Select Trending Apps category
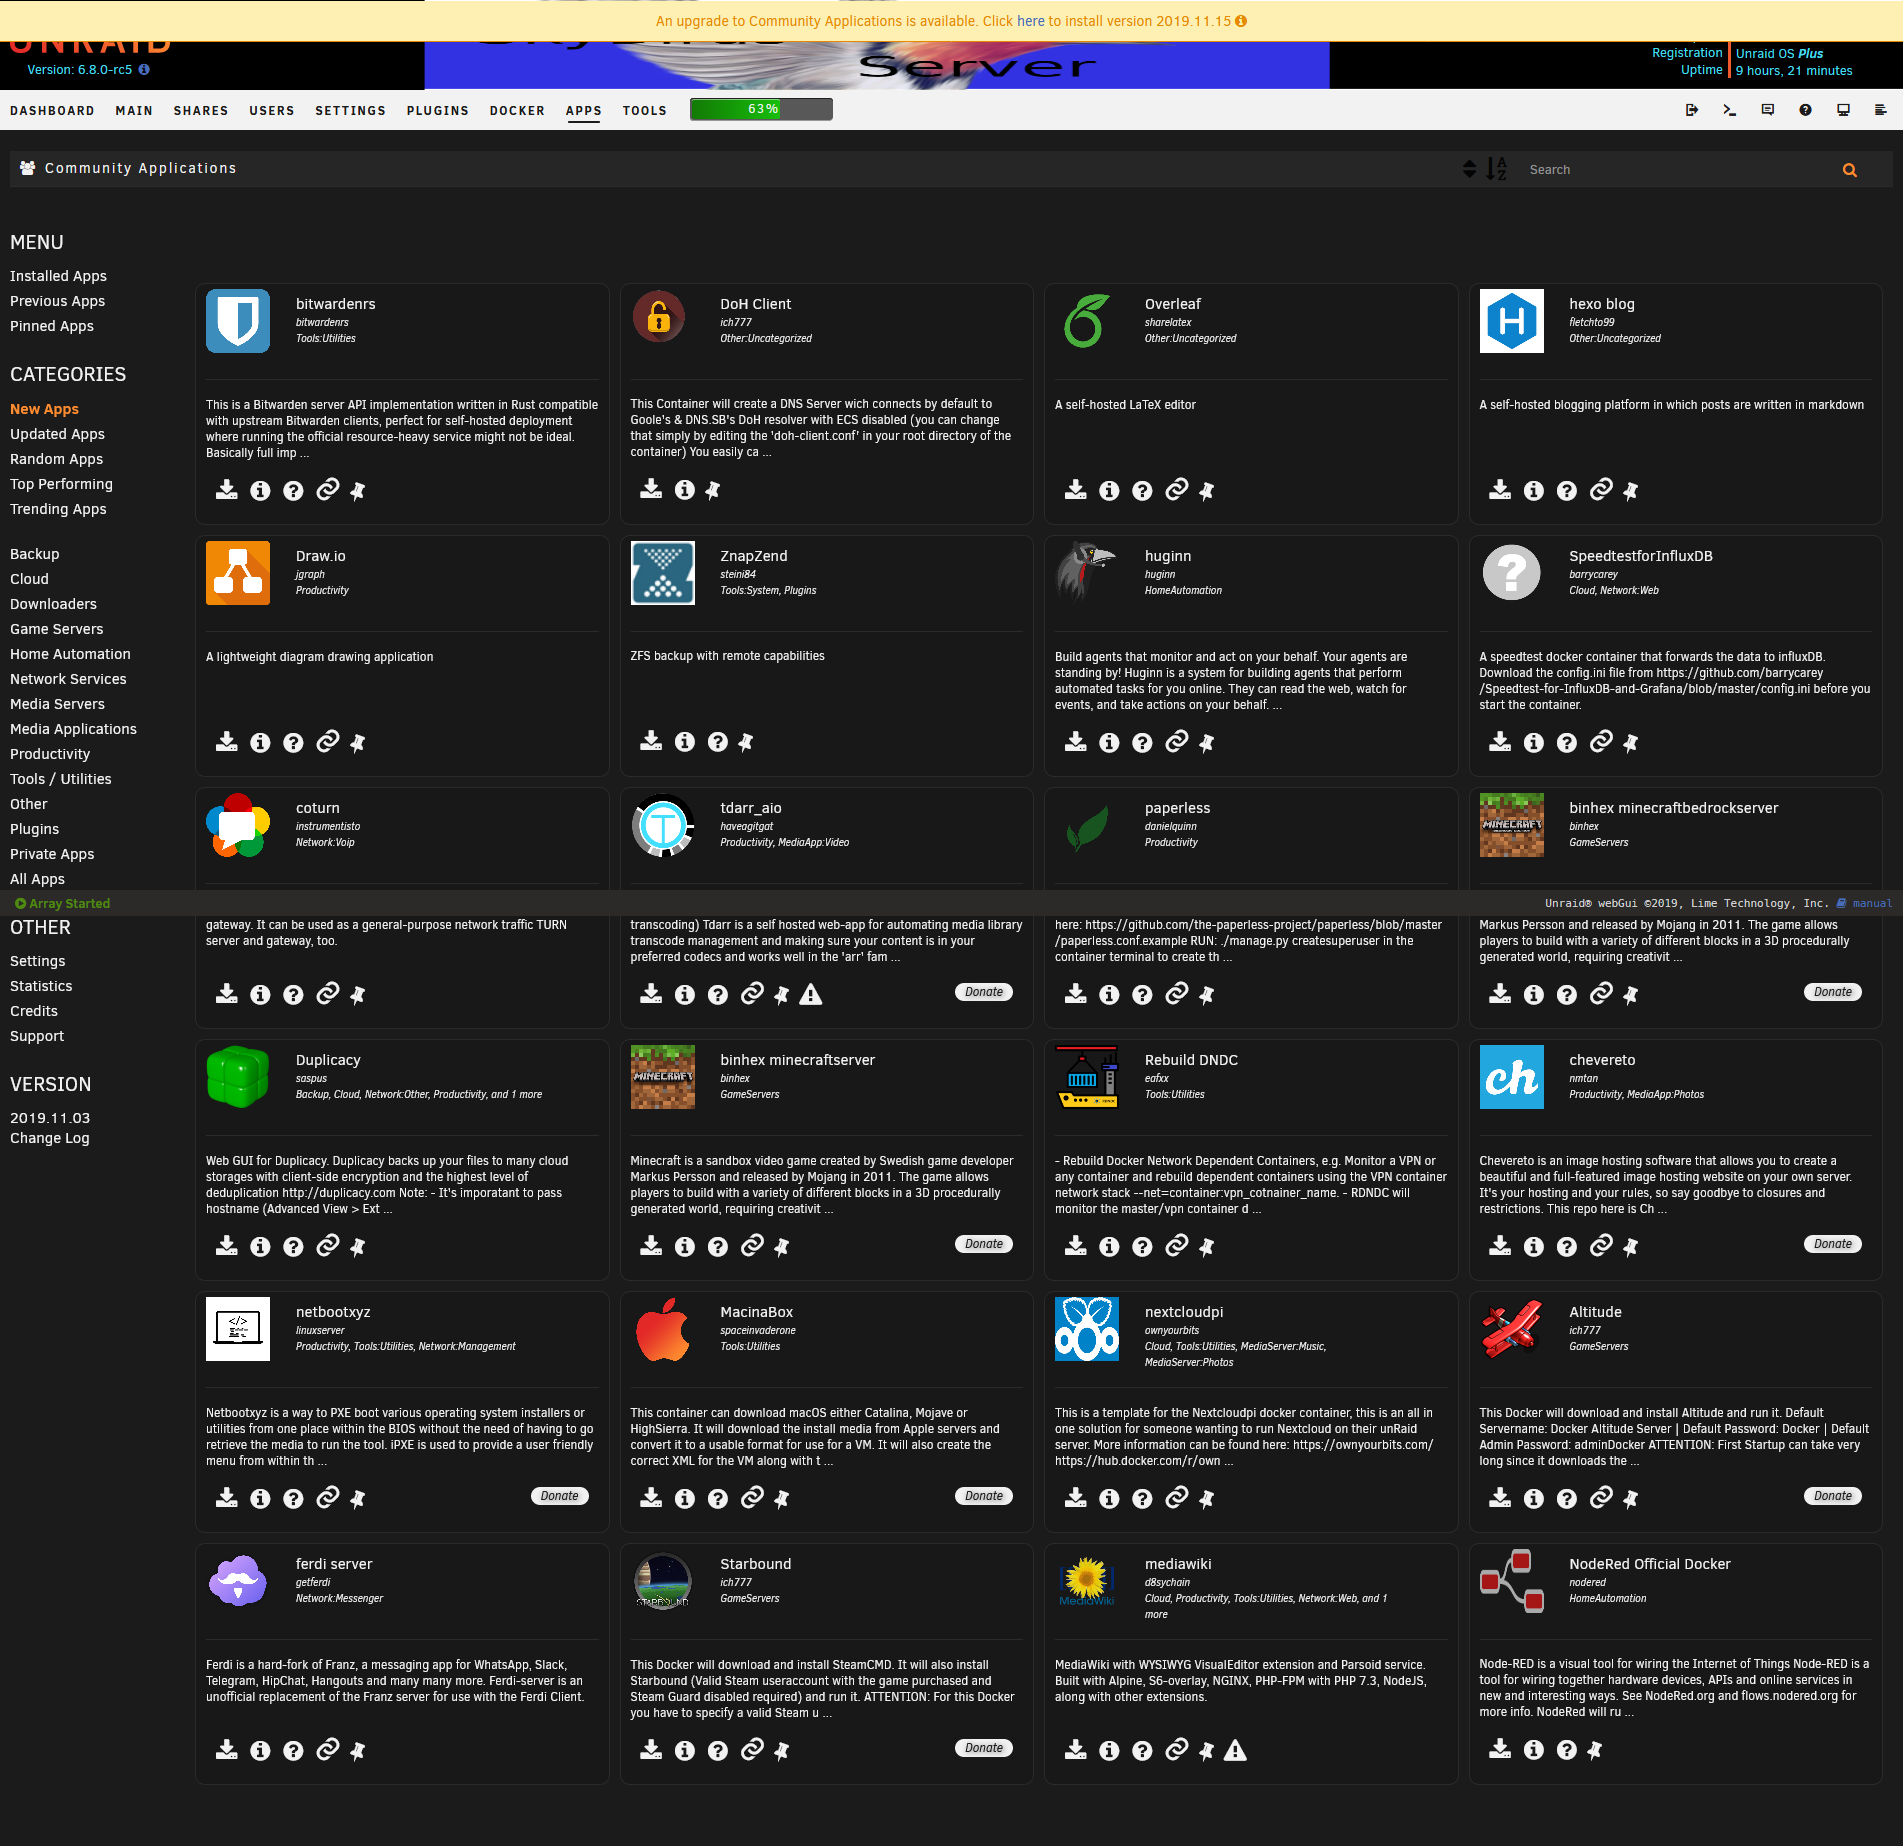 pos(58,509)
